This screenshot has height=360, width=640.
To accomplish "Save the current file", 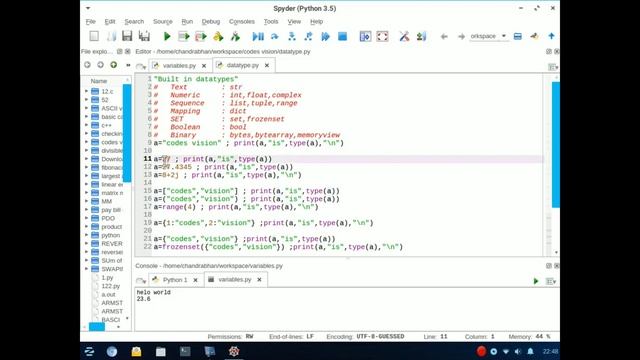I will (x=127, y=36).
